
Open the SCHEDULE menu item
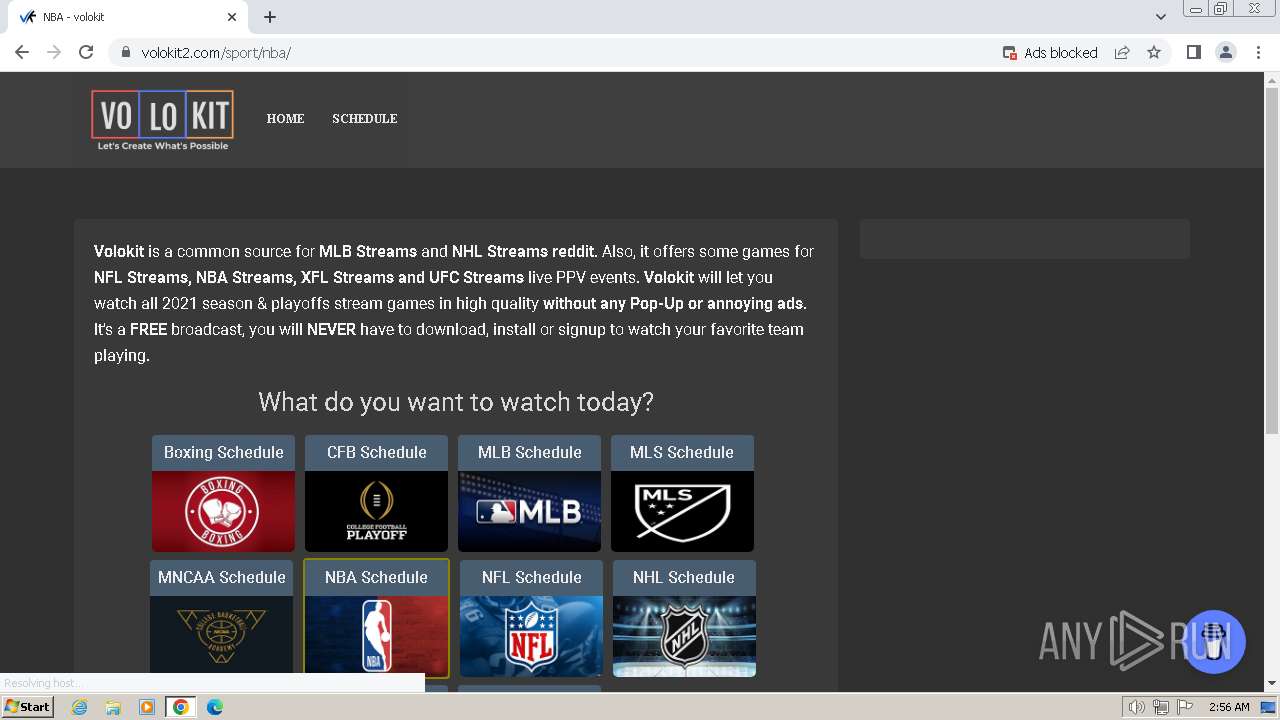click(365, 118)
